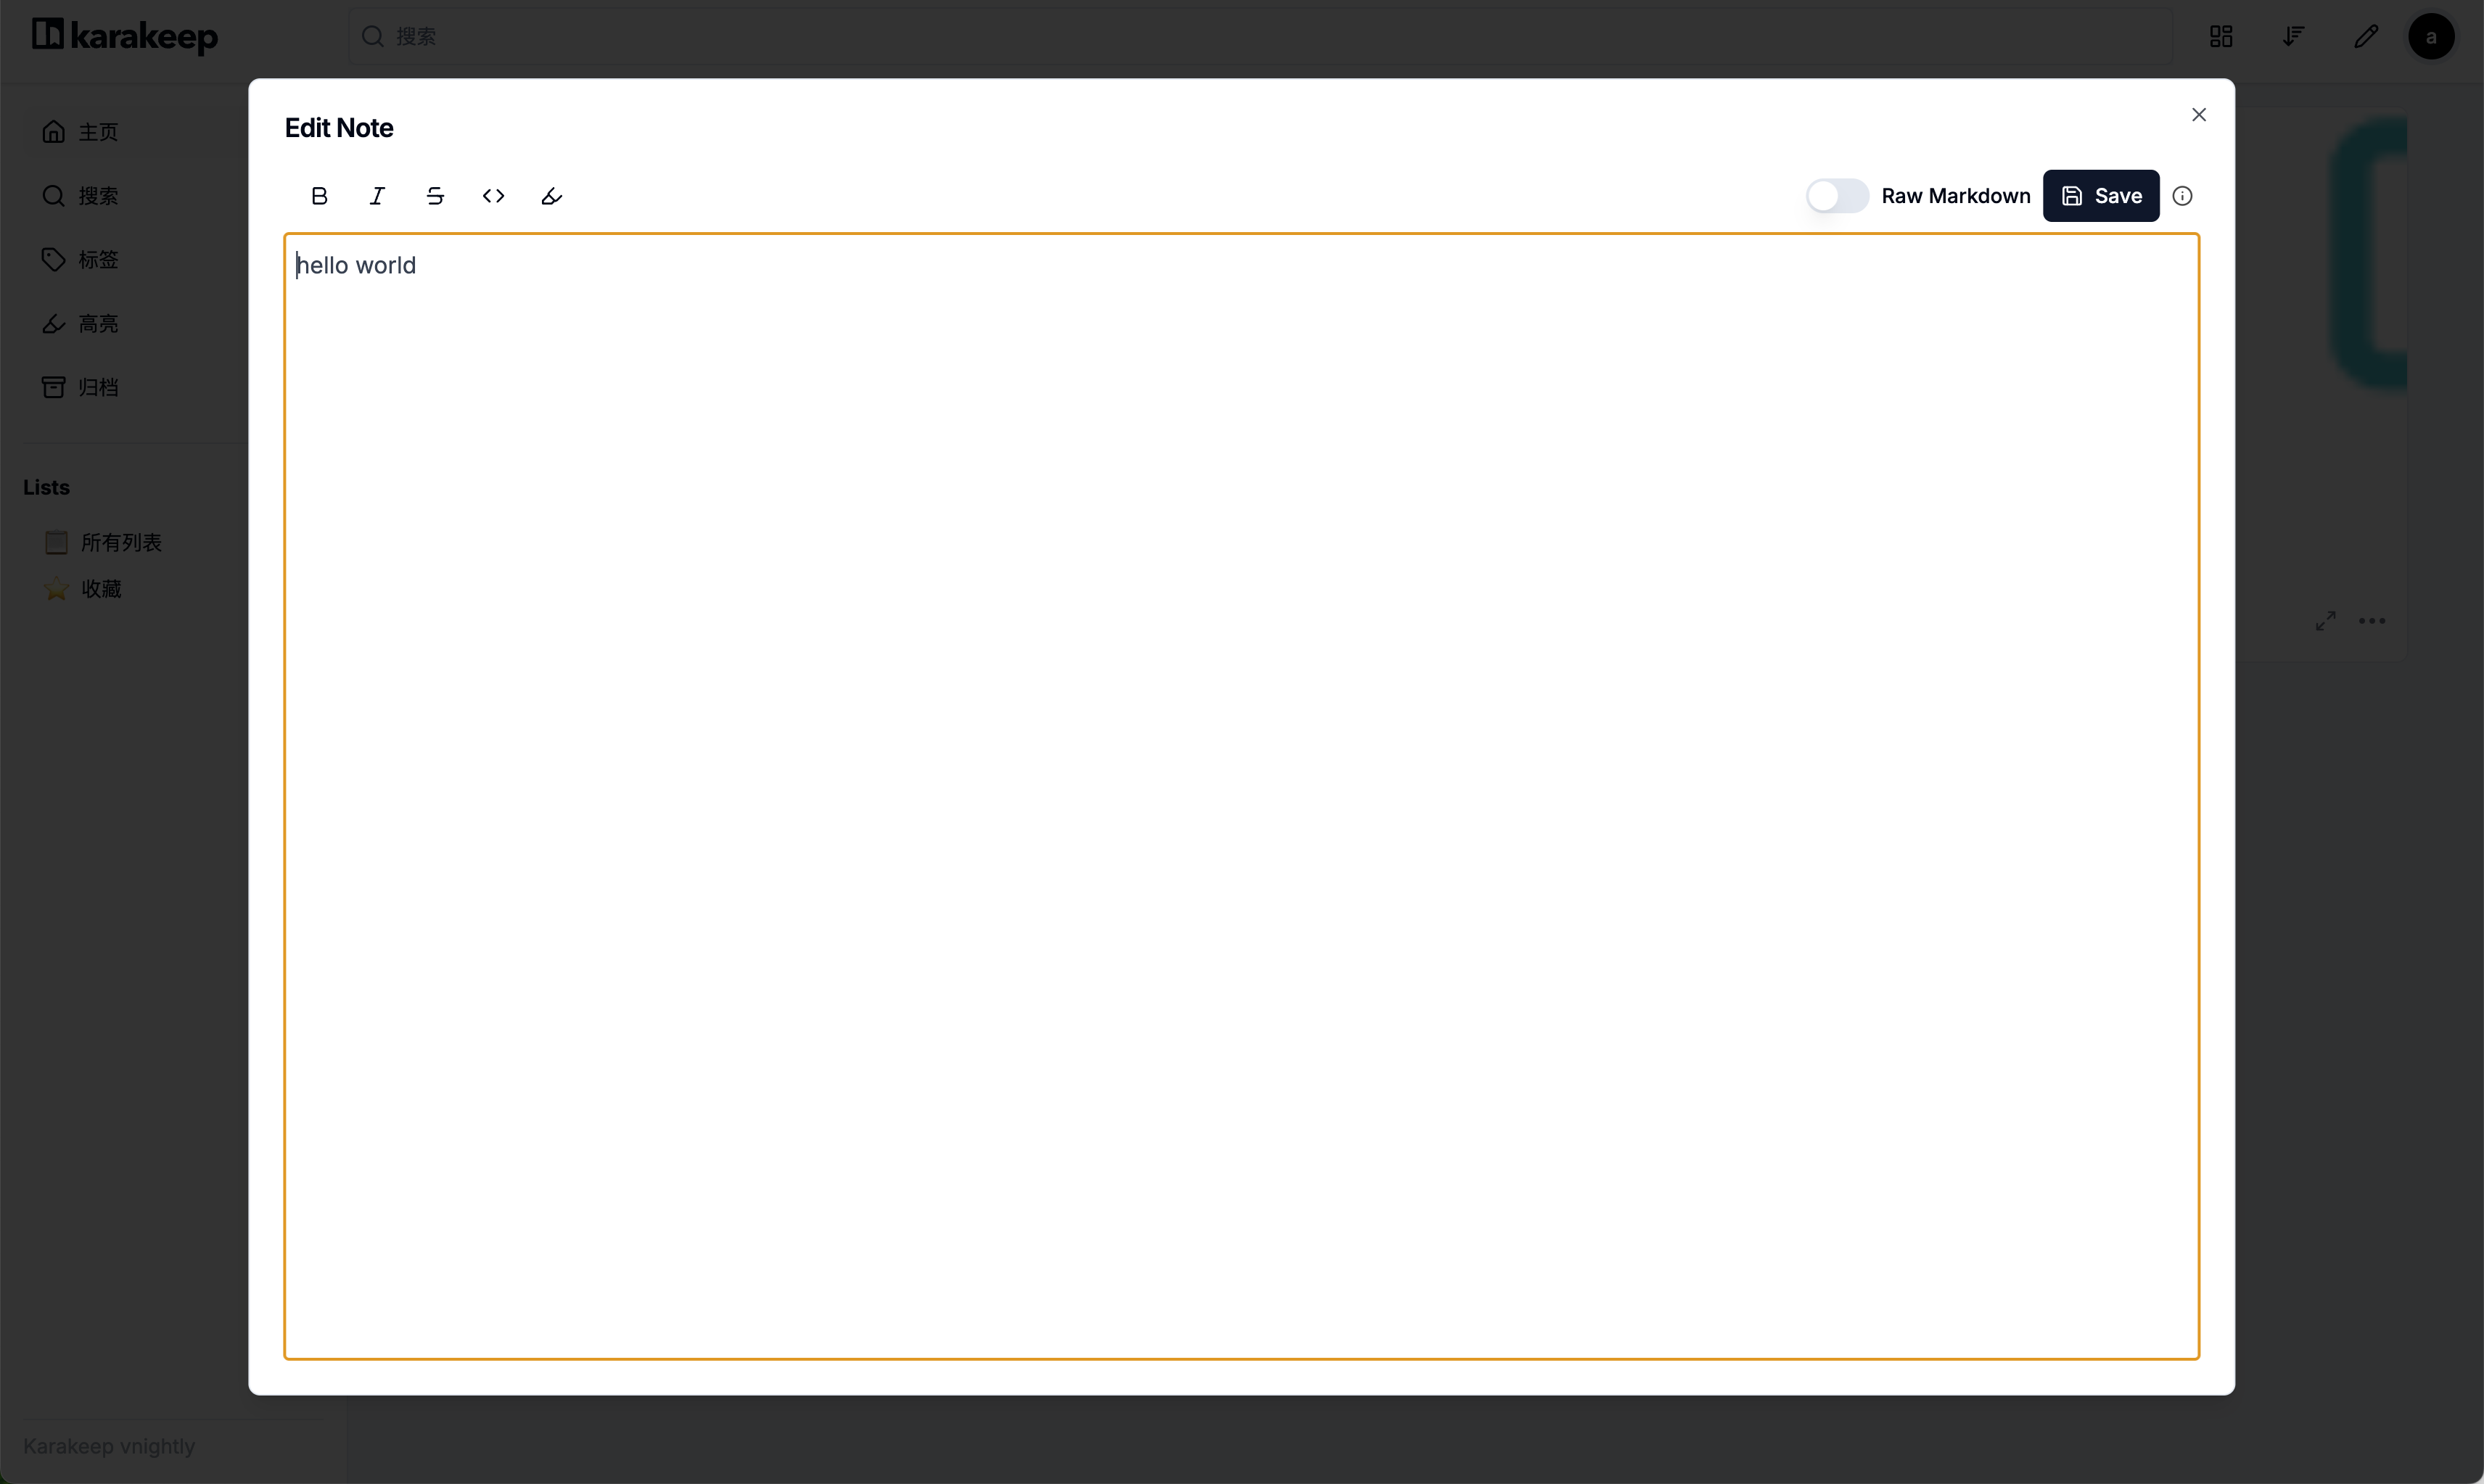Click the Lists heading in the sidebar
The width and height of the screenshot is (2484, 1484).
pyautogui.click(x=46, y=487)
